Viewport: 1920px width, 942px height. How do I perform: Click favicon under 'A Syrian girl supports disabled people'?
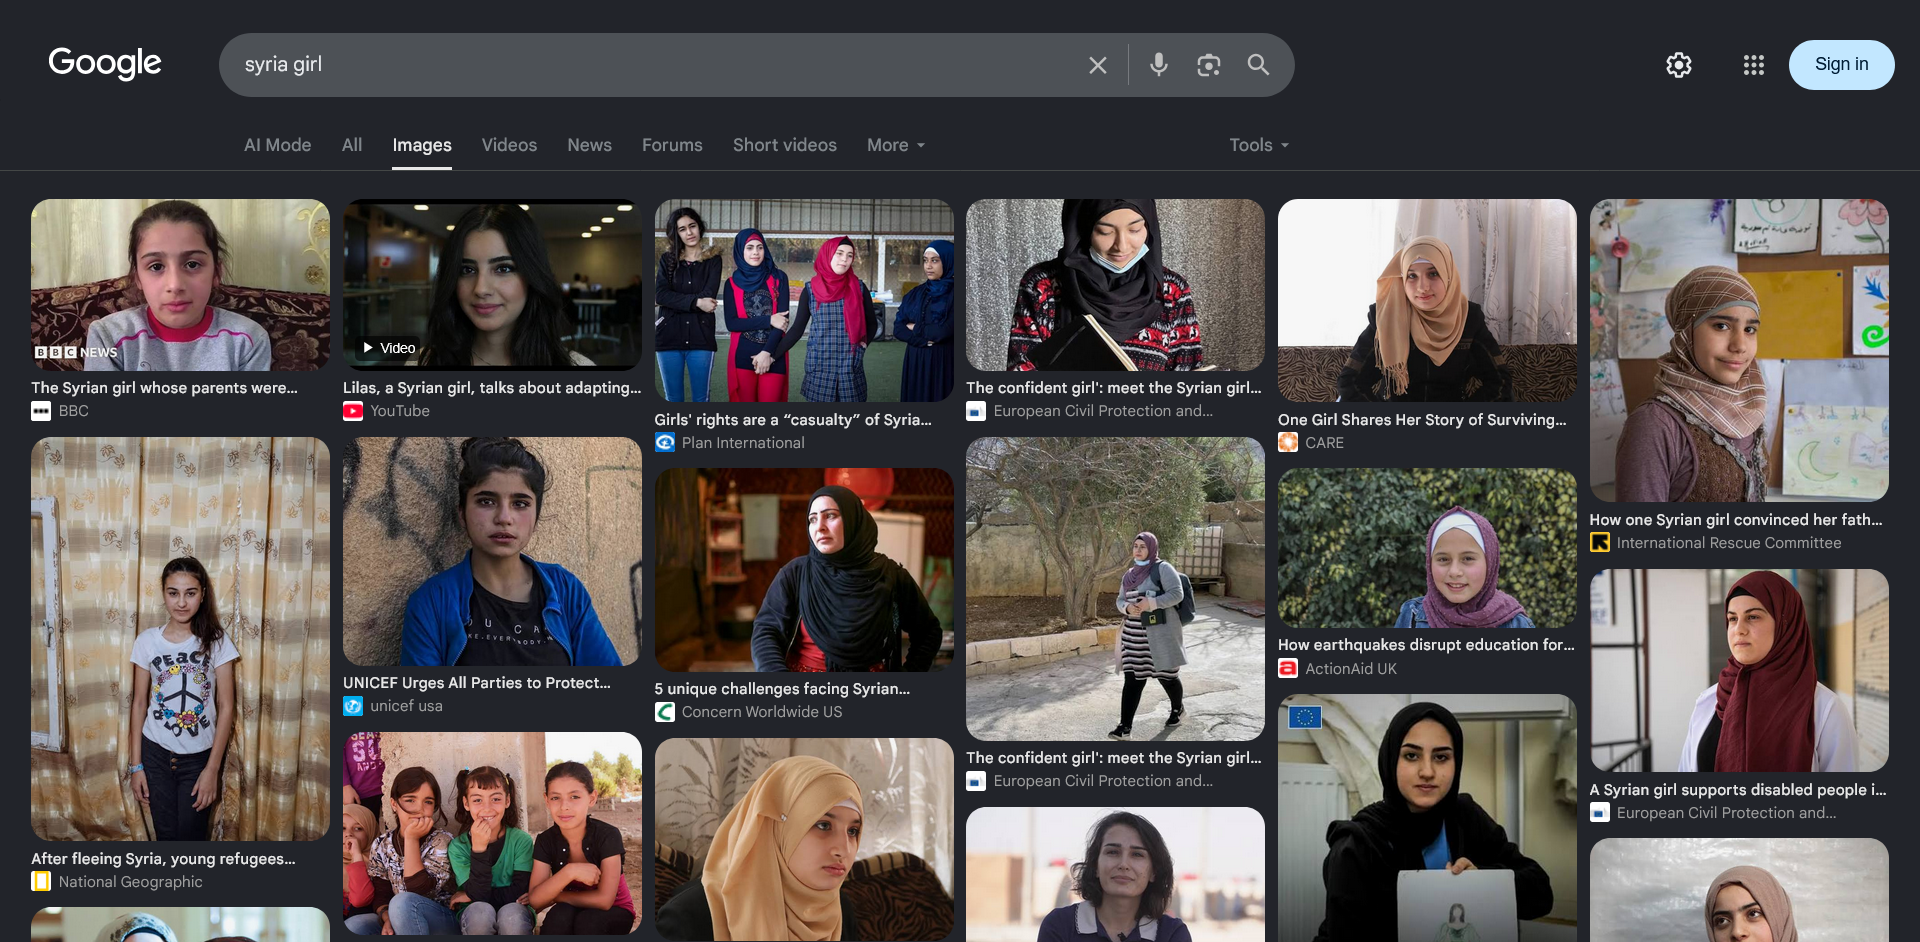[x=1600, y=813]
